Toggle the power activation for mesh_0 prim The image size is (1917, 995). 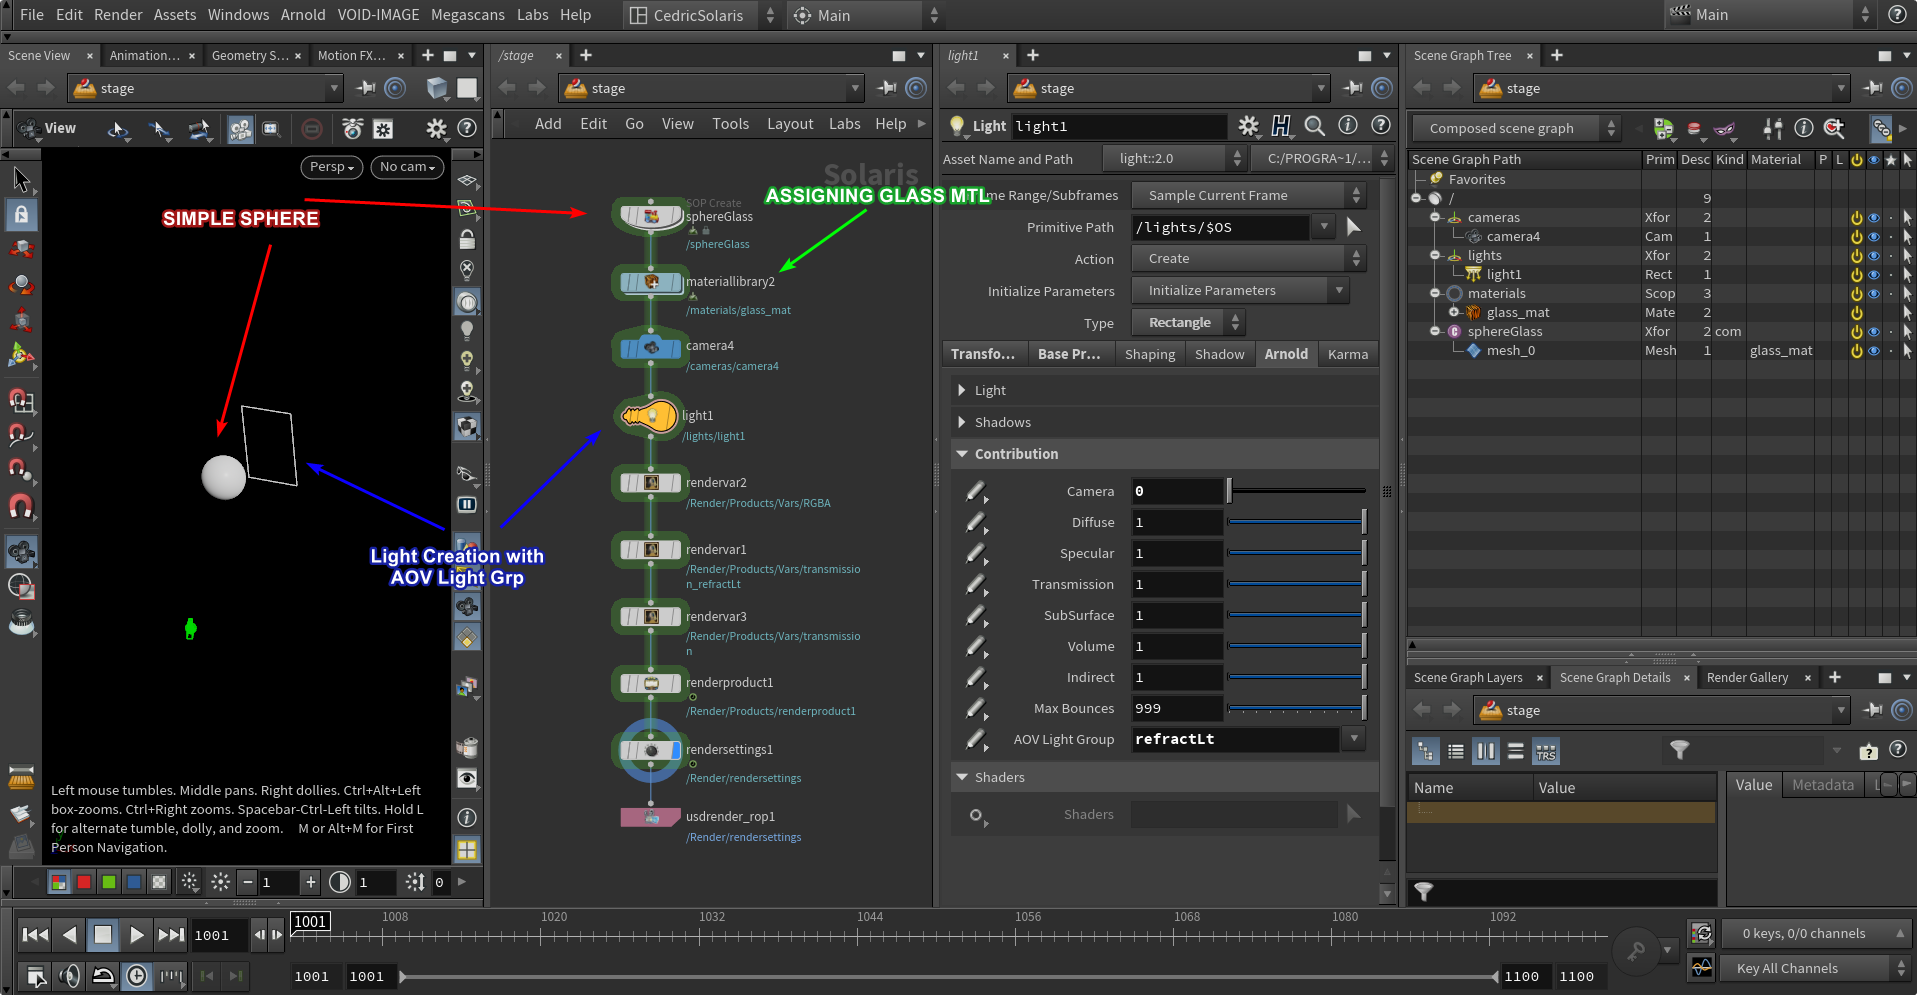click(x=1857, y=350)
